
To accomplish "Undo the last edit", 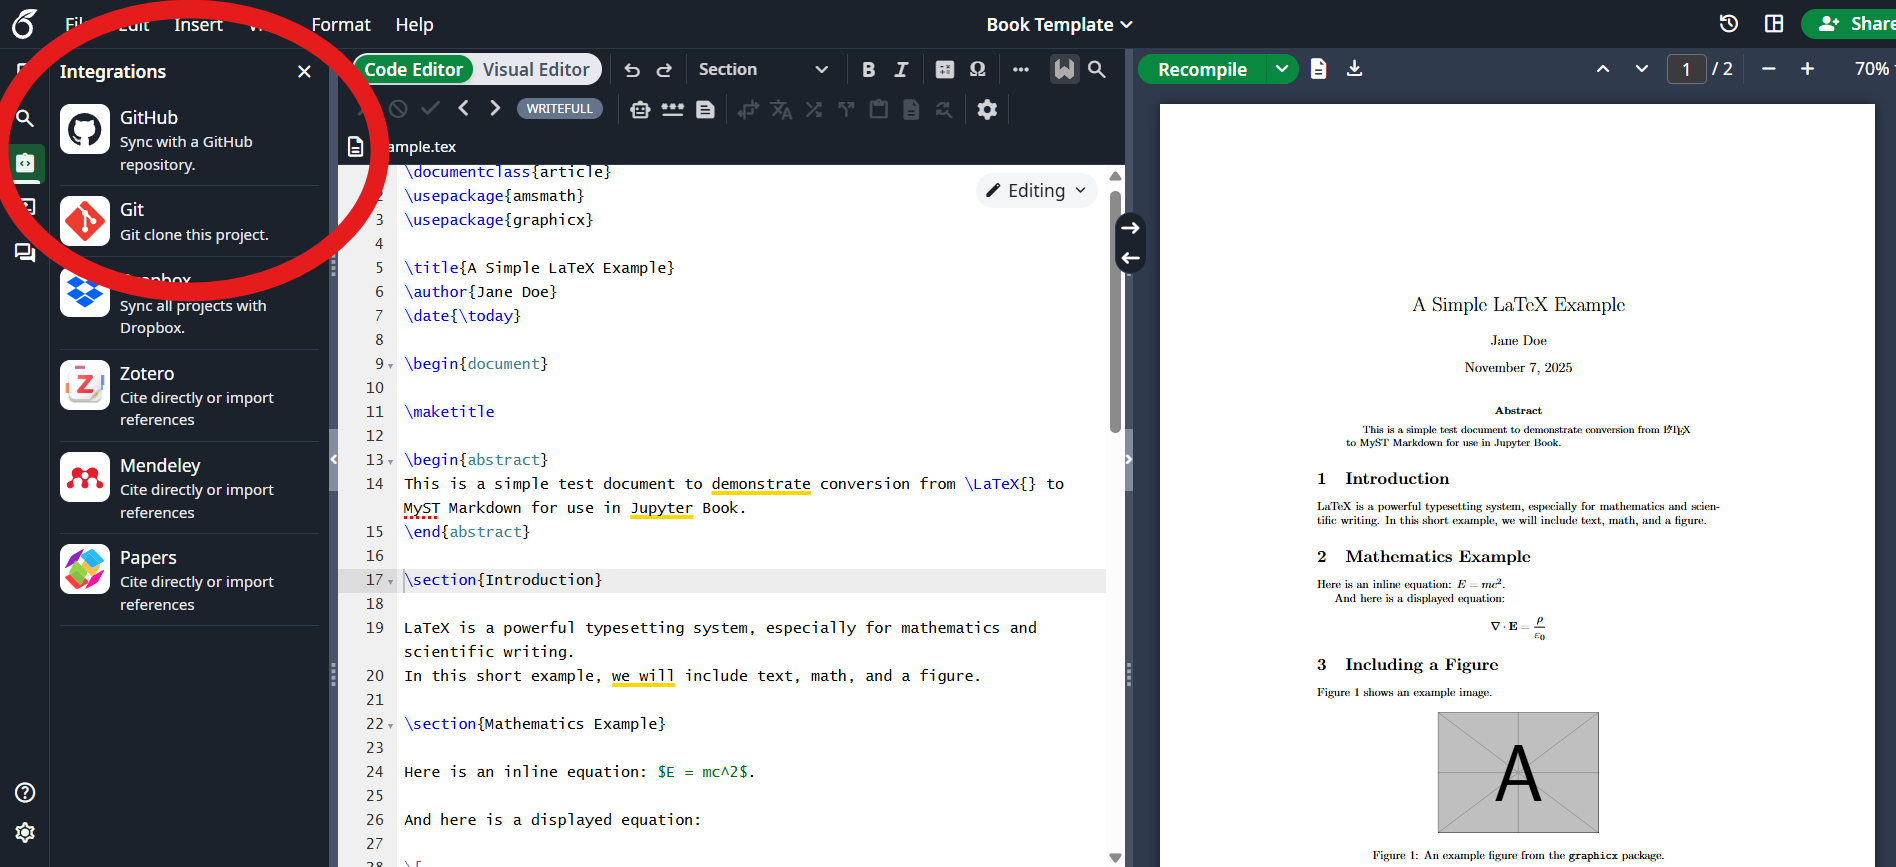I will click(632, 69).
